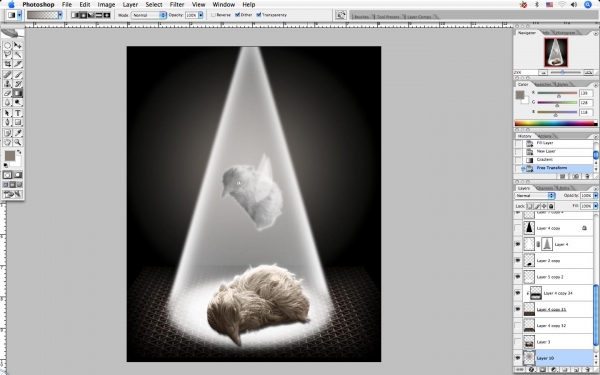Reset default colors icon in toolbox
This screenshot has width=600, height=375.
click(x=6, y=165)
